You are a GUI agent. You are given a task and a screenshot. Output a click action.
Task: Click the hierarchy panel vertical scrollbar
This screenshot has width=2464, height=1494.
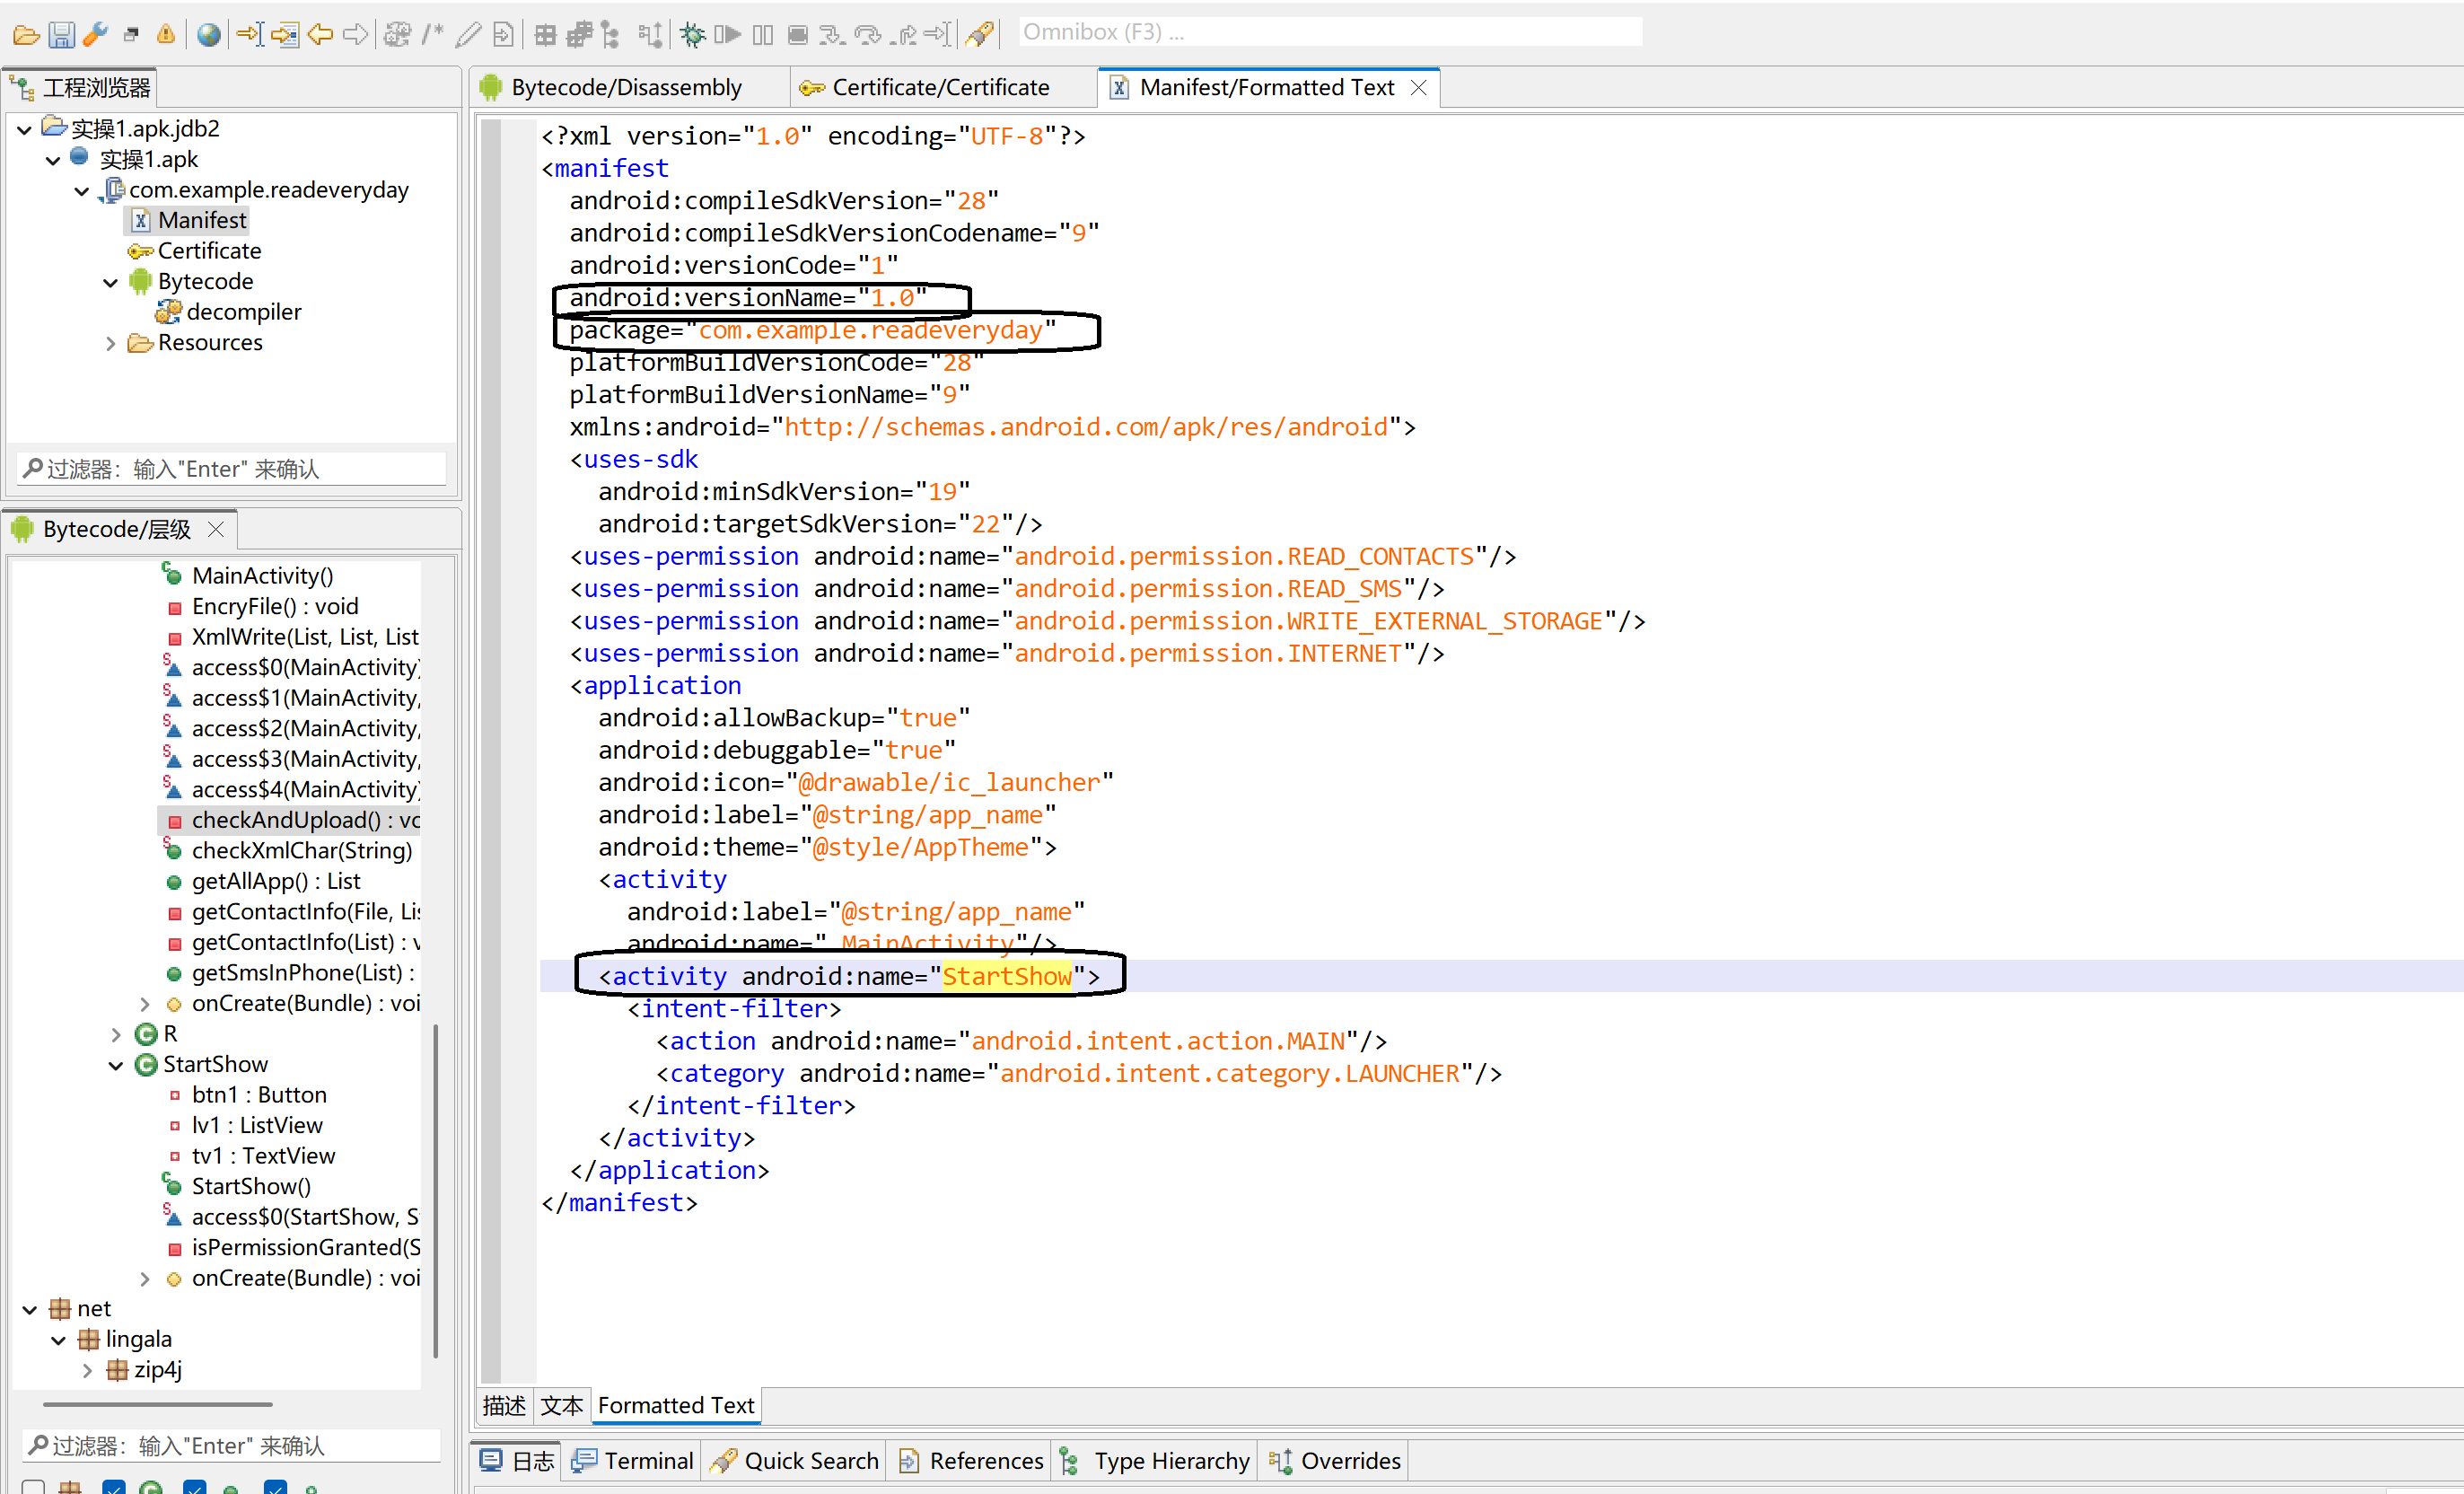(x=436, y=1188)
